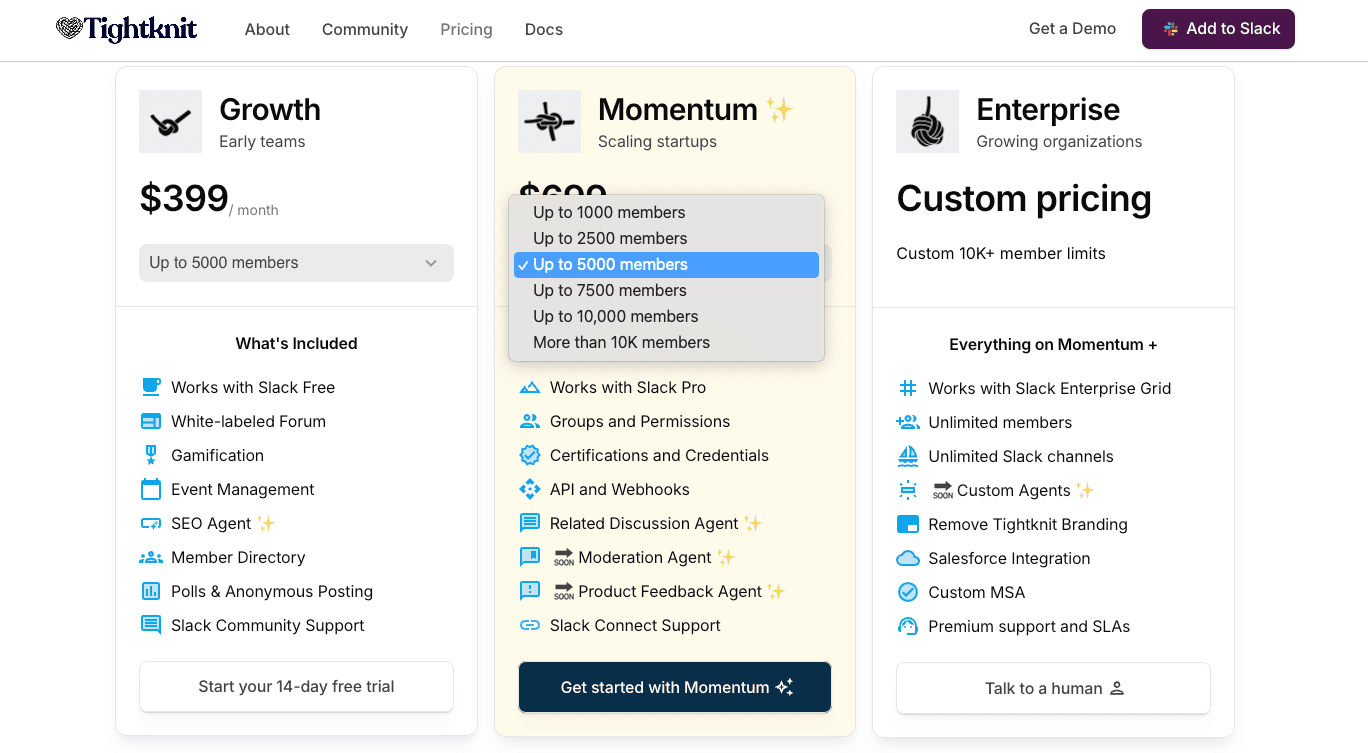Open the Growth plan members dropdown
The image size is (1368, 753).
click(x=296, y=263)
